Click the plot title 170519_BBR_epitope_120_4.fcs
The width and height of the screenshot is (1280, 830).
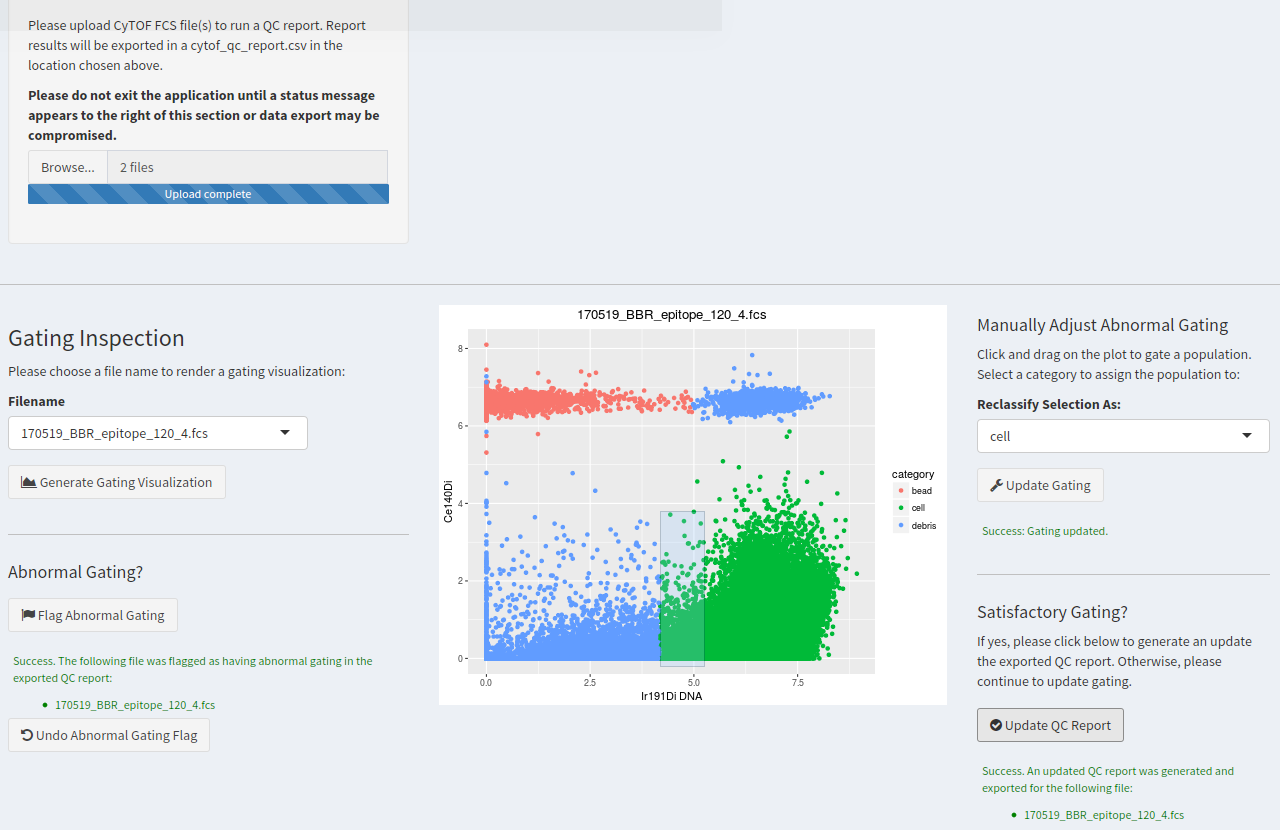pos(672,315)
